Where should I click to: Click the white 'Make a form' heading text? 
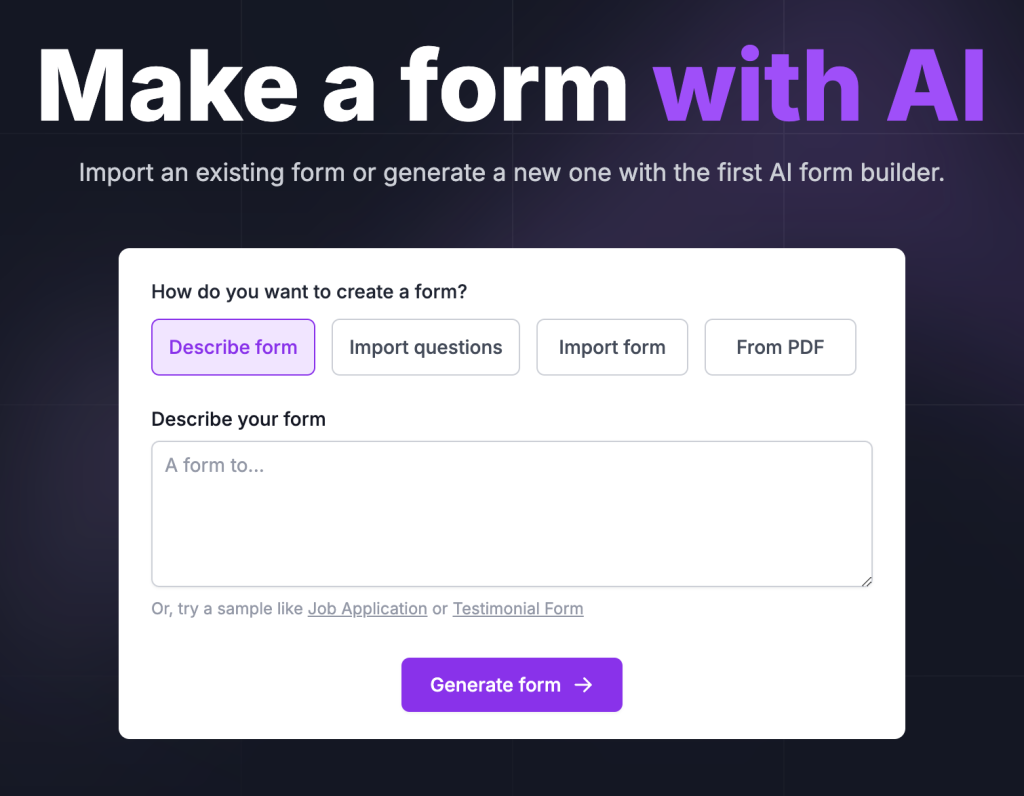point(332,85)
